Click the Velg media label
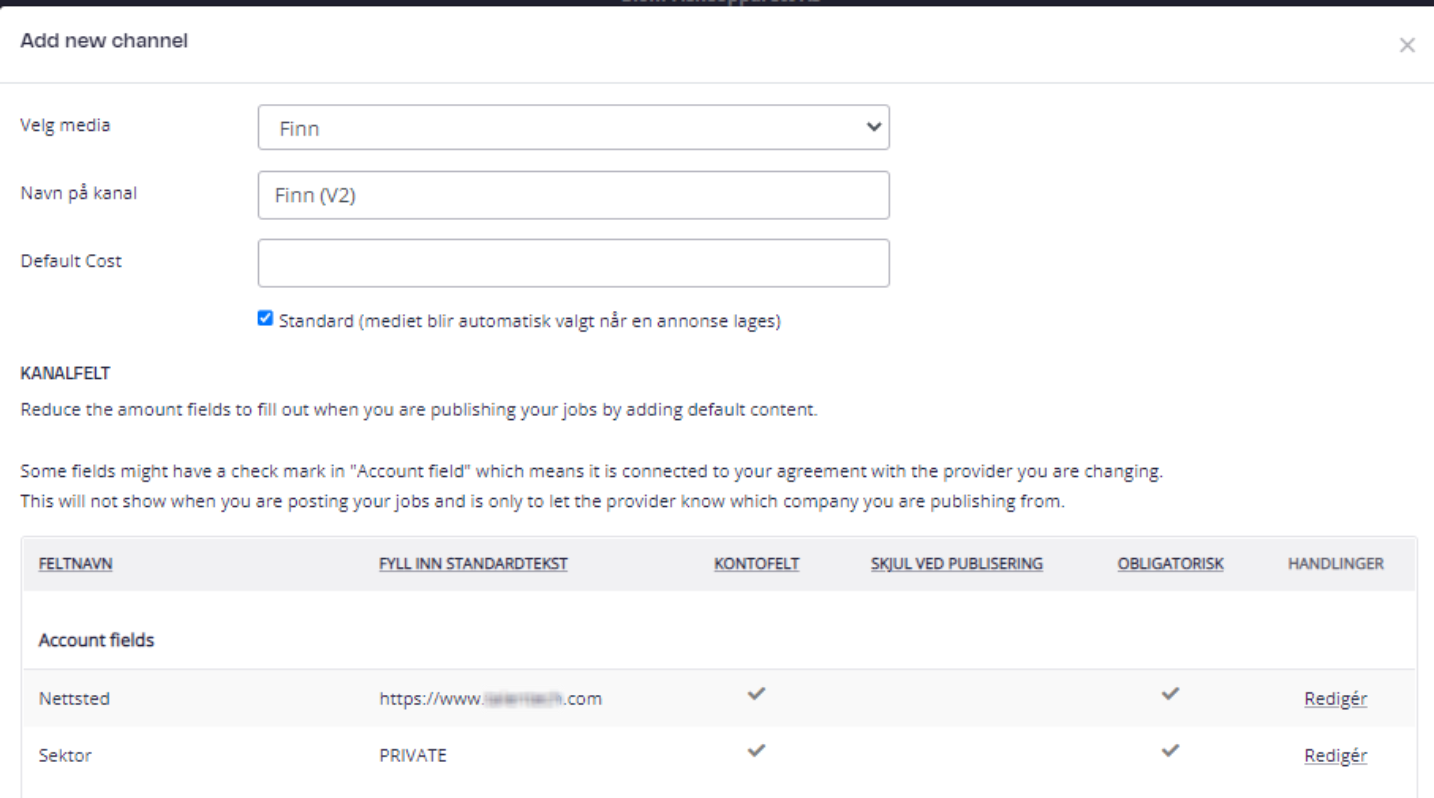The height and width of the screenshot is (798, 1434). (66, 125)
